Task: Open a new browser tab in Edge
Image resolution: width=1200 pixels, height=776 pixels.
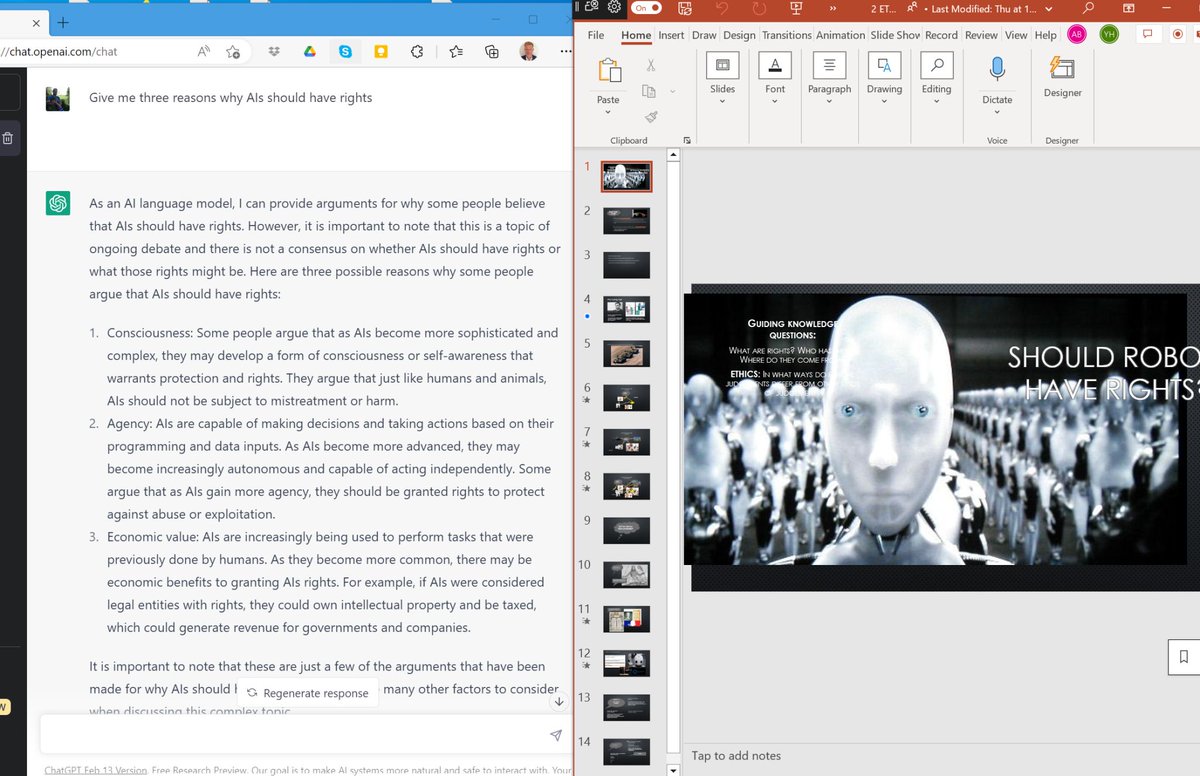Action: [63, 22]
